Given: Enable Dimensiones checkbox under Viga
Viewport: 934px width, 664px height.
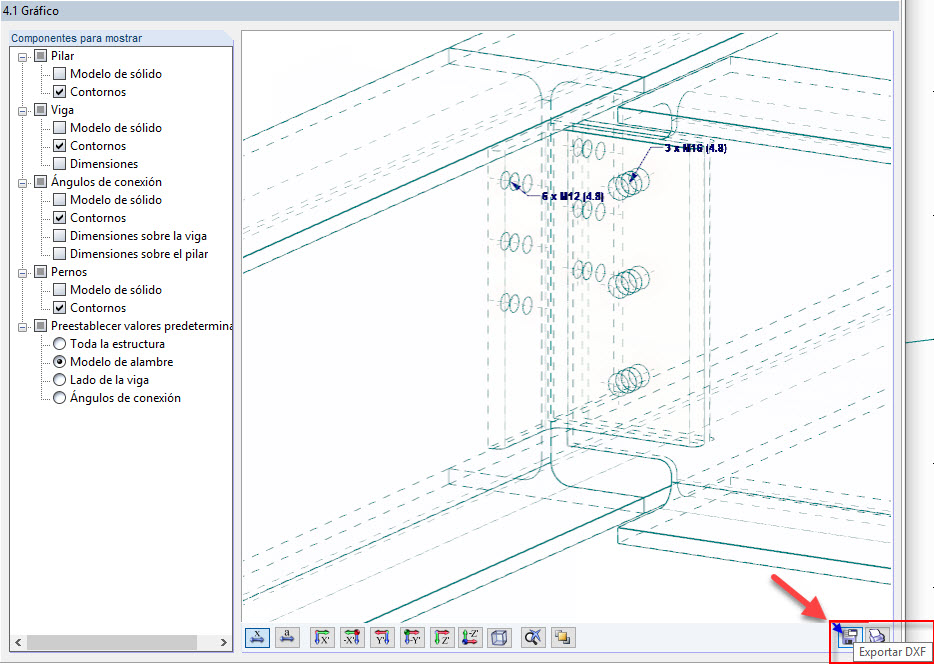Looking at the screenshot, I should tap(59, 164).
